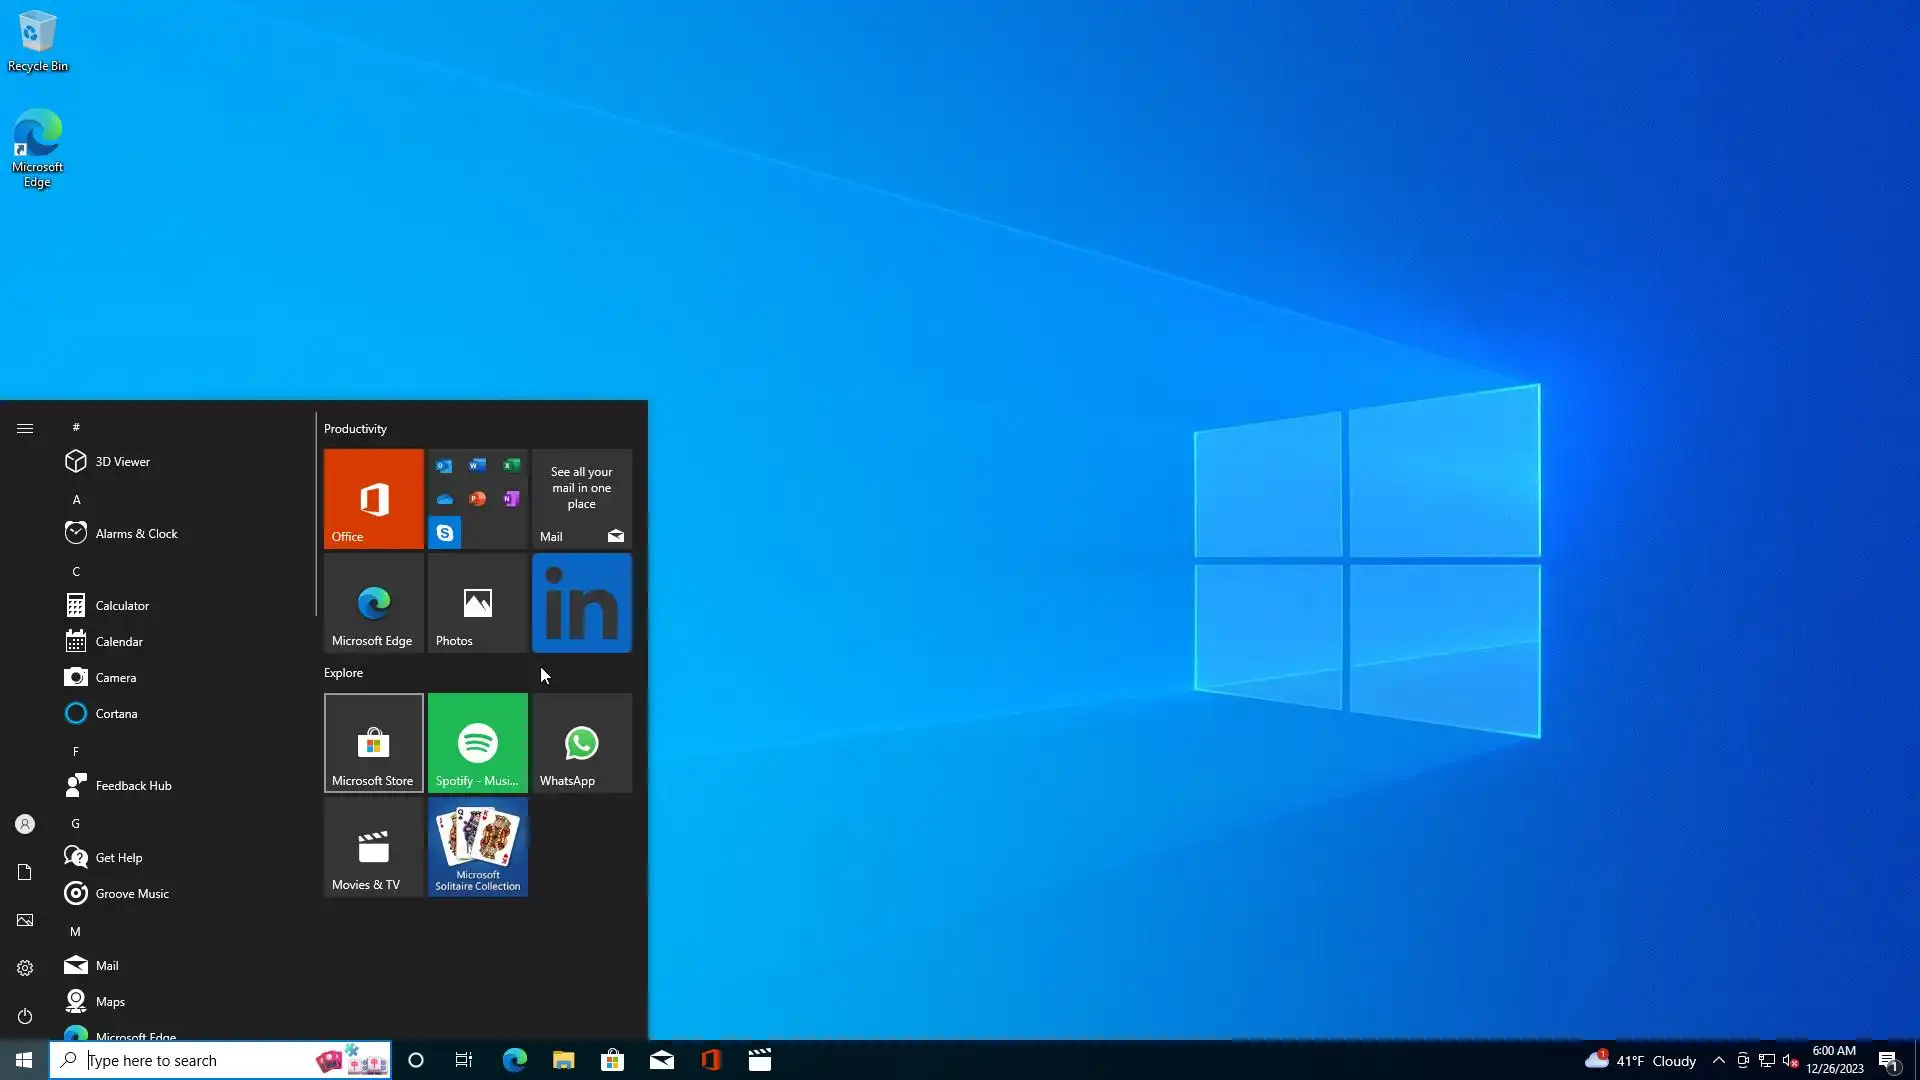The width and height of the screenshot is (1920, 1080).
Task: Launch the LinkedIn tile
Action: click(x=581, y=603)
